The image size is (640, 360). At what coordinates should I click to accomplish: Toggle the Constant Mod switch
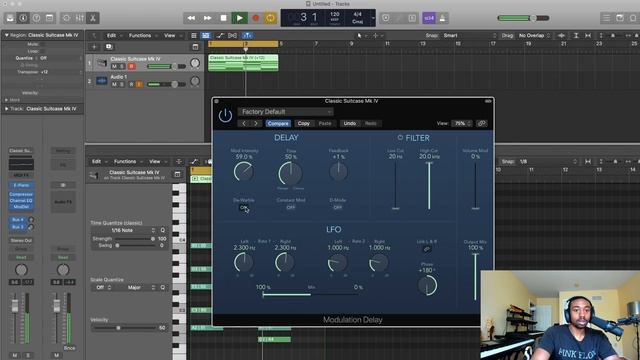(291, 207)
